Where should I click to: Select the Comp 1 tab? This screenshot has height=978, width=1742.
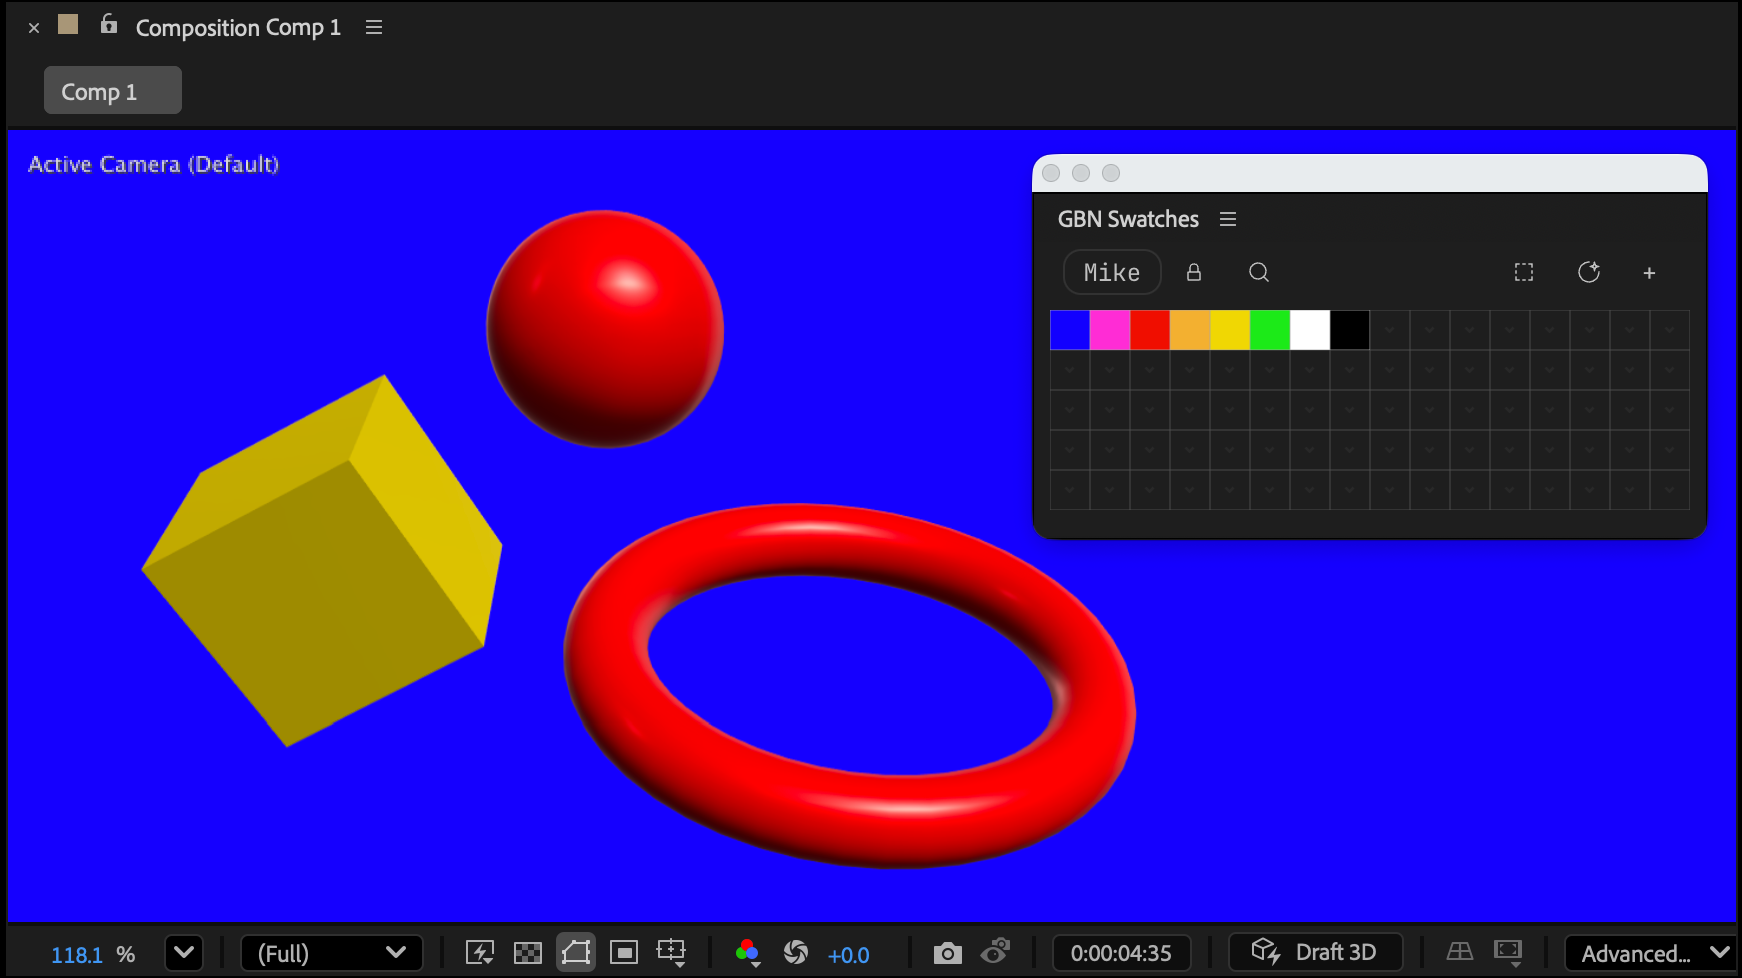[x=112, y=91]
